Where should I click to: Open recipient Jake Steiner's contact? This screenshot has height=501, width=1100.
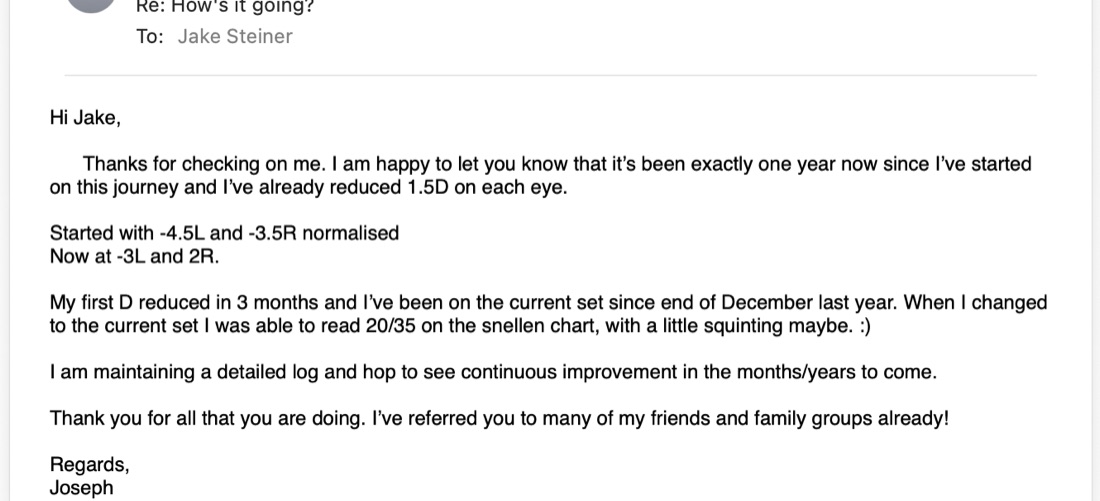(x=234, y=36)
